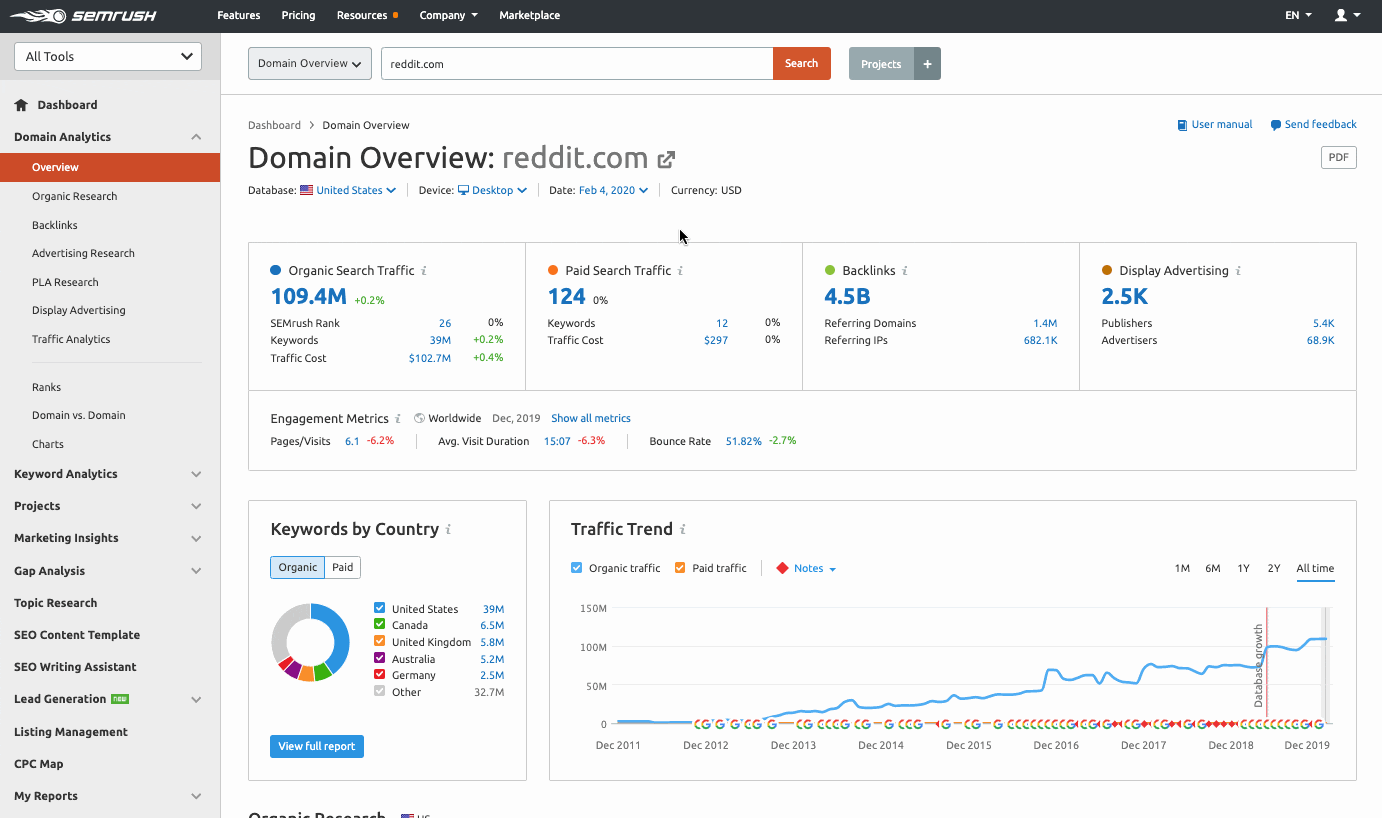Select Dashboard with the home icon

(x=56, y=104)
